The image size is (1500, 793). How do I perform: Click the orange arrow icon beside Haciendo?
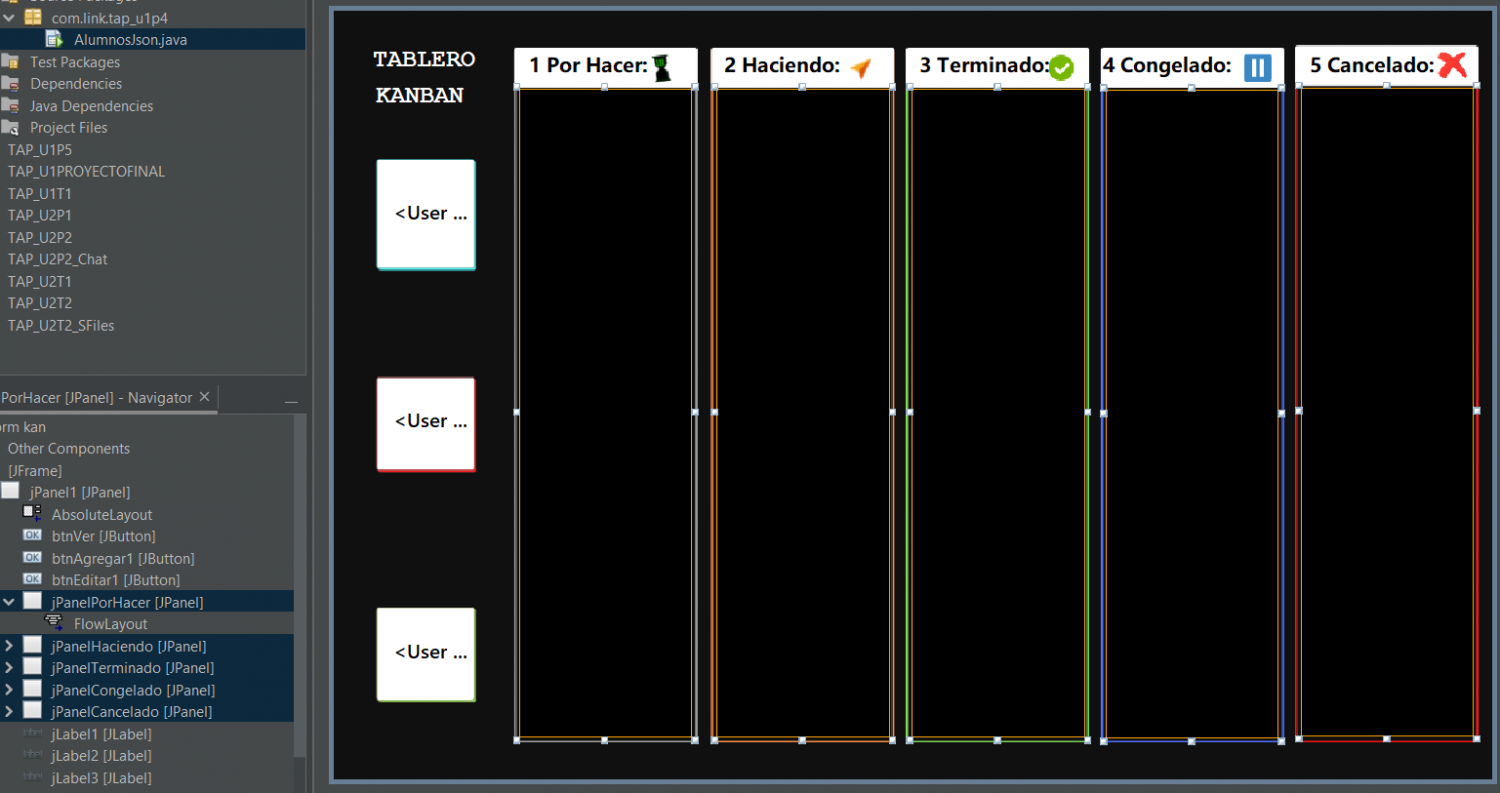point(861,68)
